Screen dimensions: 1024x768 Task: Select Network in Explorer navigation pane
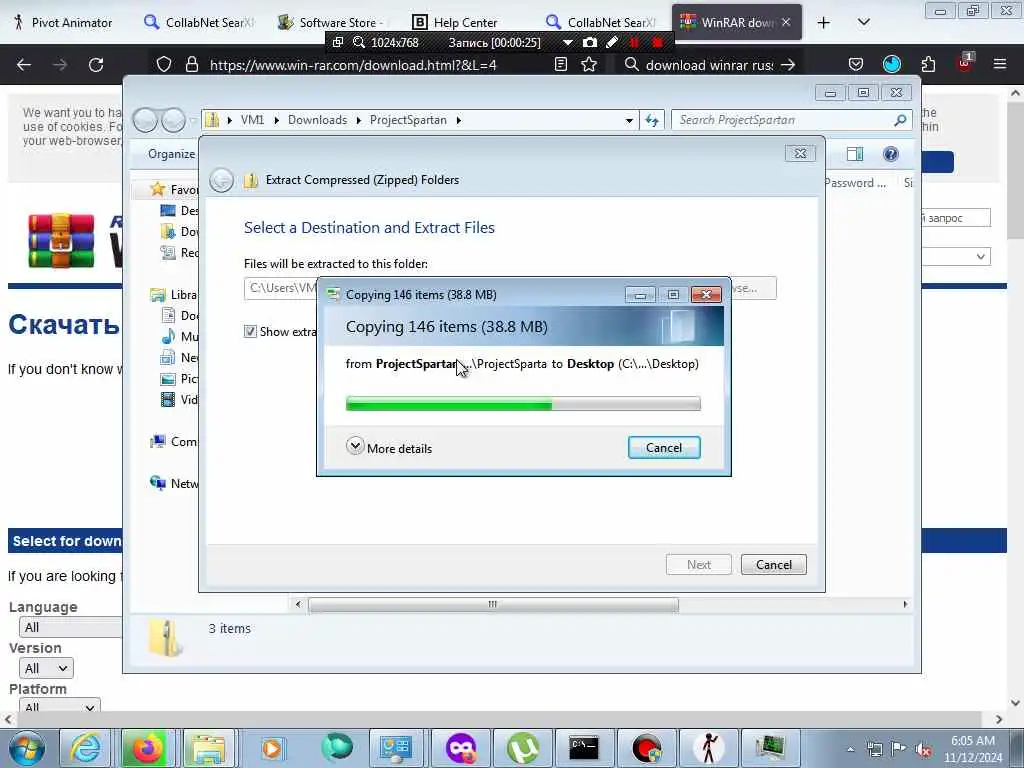(x=174, y=483)
